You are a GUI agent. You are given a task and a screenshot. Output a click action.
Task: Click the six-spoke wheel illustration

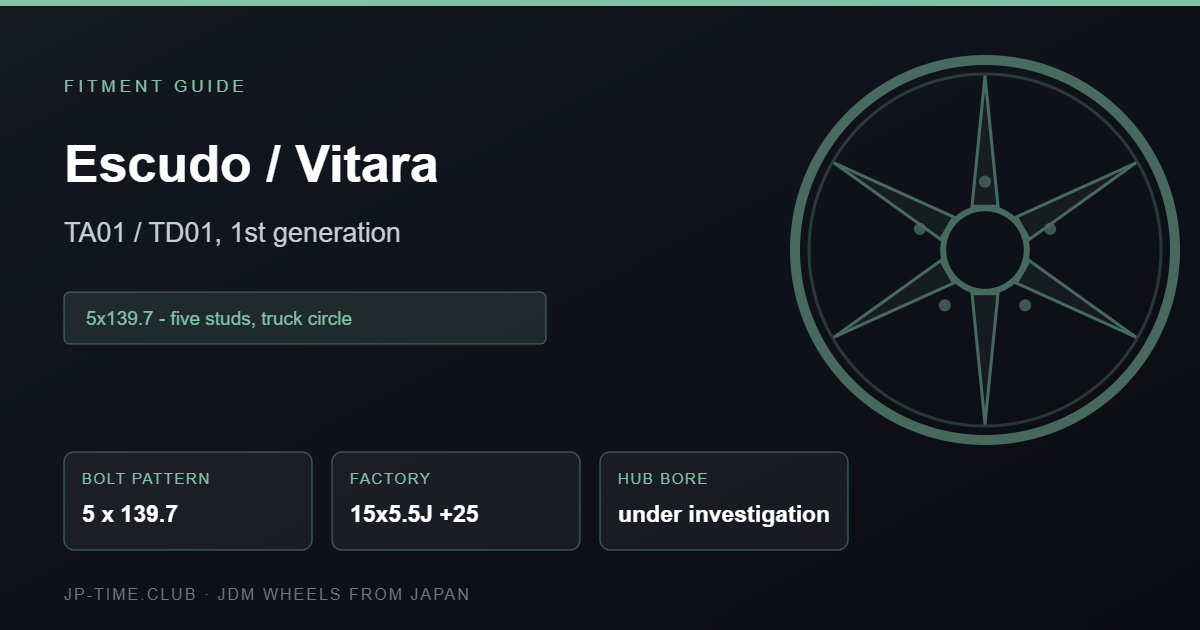(x=985, y=250)
